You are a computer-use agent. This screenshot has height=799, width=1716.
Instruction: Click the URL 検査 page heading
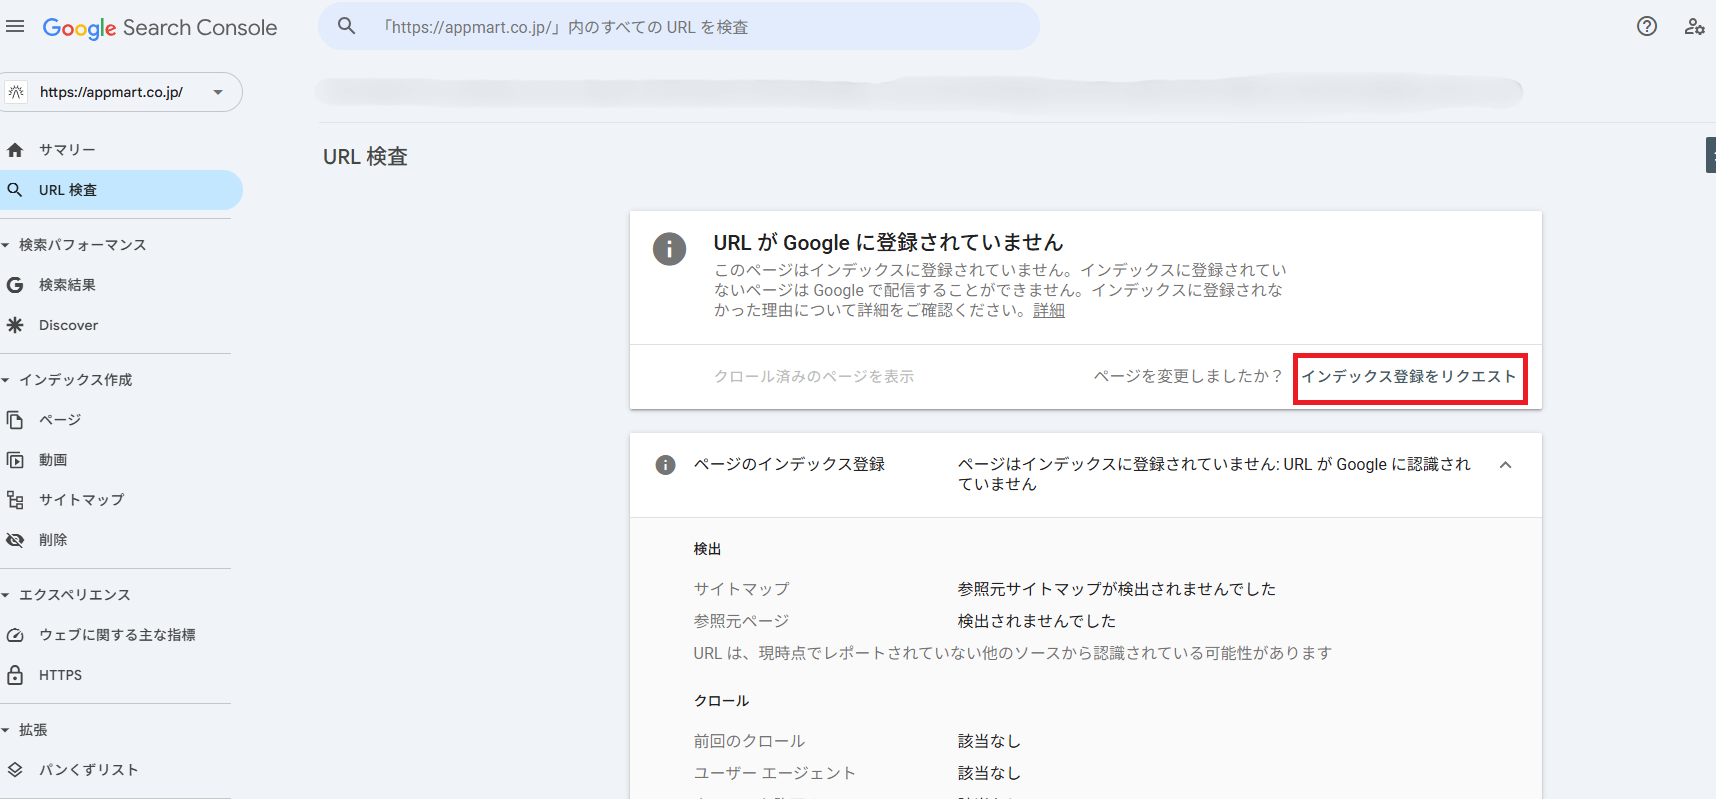[365, 157]
